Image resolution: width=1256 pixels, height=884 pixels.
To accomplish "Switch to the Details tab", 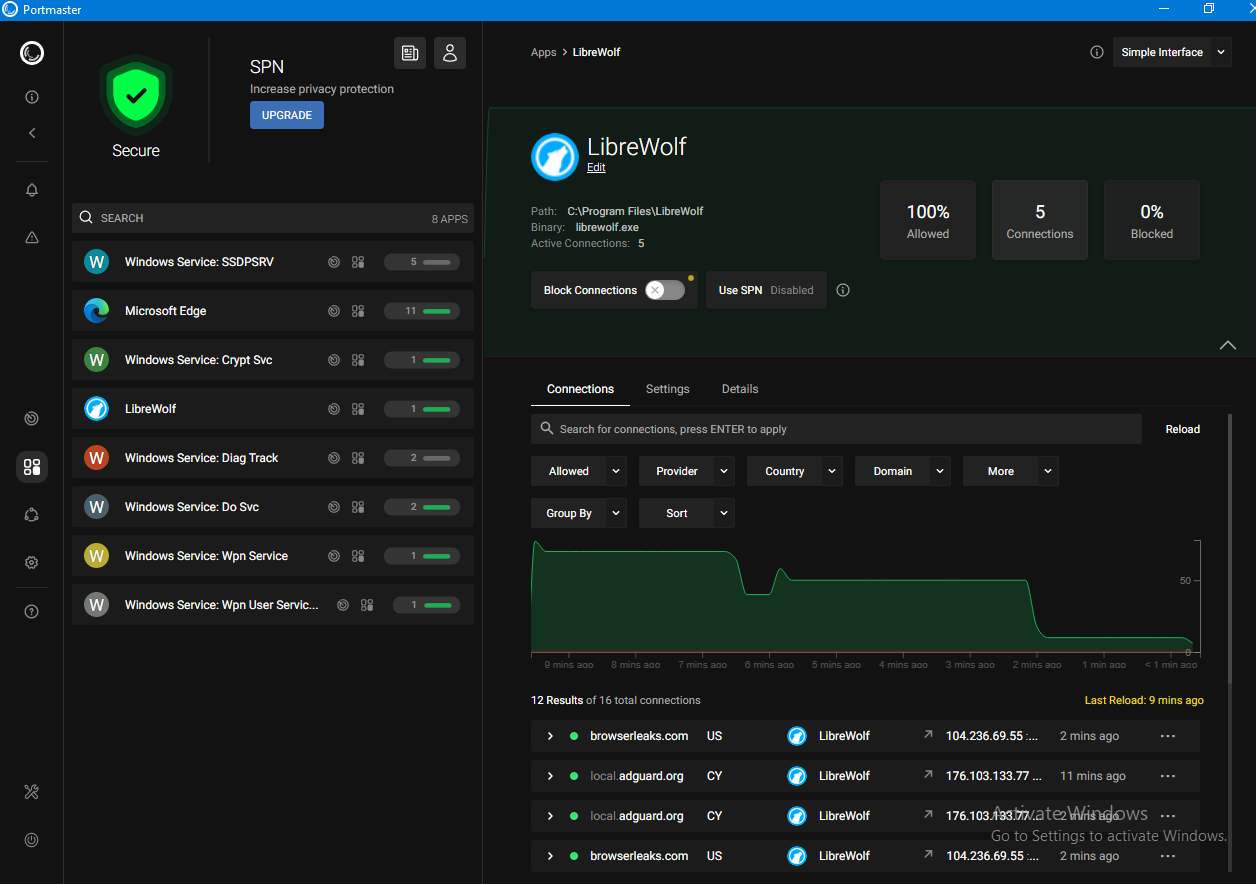I will tap(740, 389).
